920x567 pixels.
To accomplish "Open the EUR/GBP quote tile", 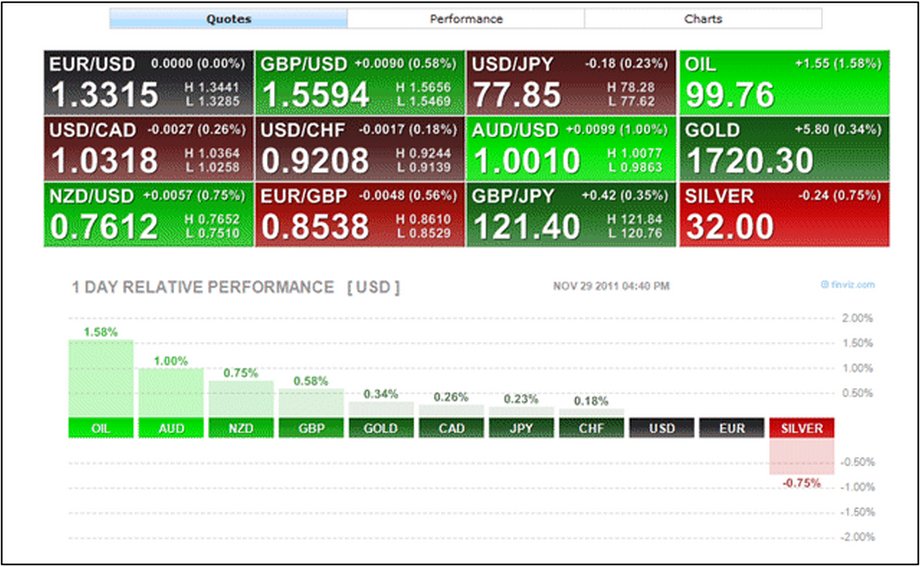I will pyautogui.click(x=360, y=214).
